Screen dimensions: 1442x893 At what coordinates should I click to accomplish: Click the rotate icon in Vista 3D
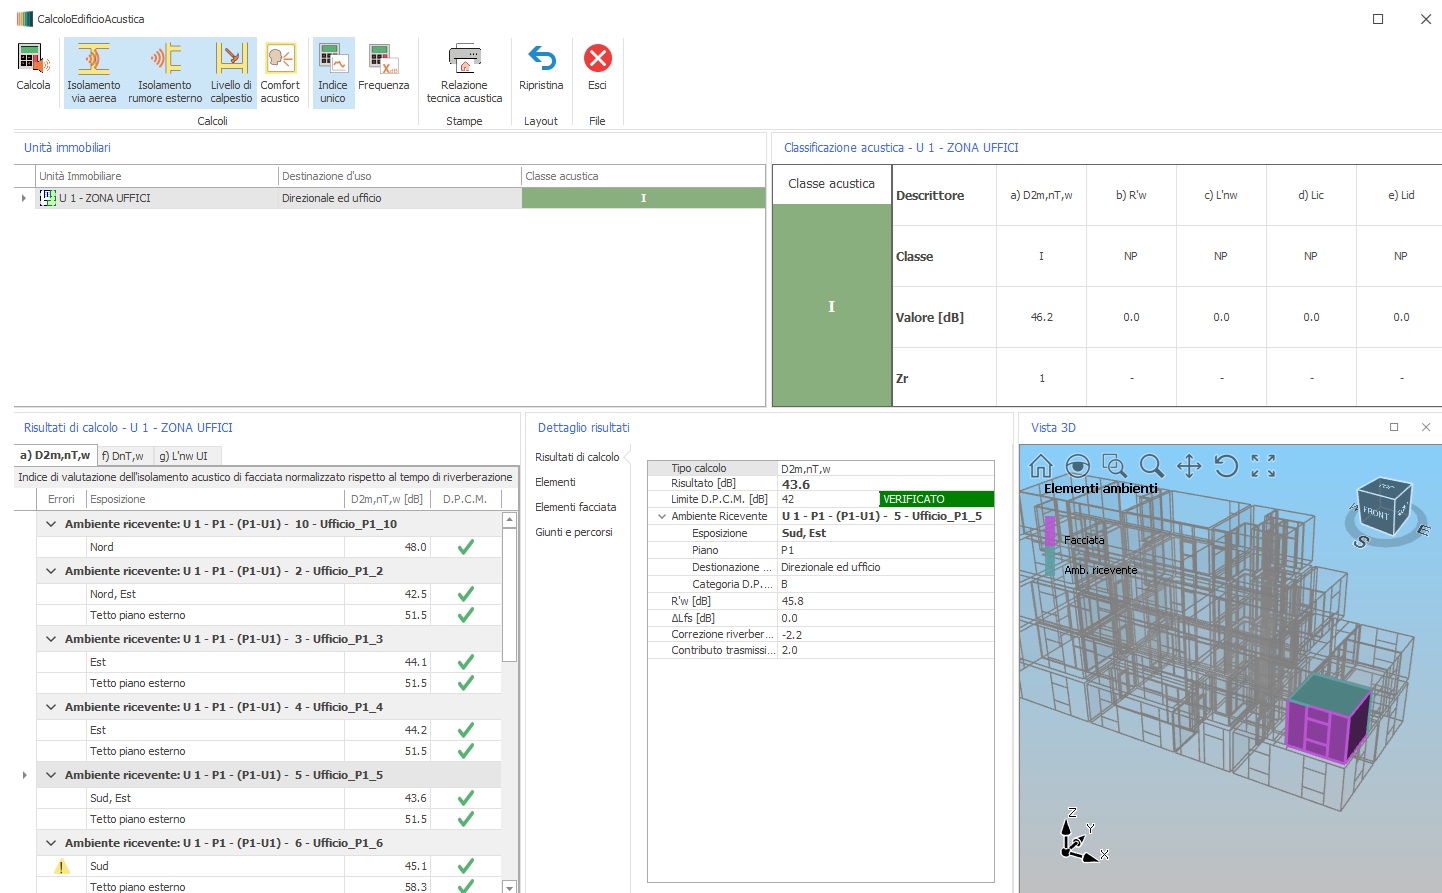pyautogui.click(x=1226, y=466)
